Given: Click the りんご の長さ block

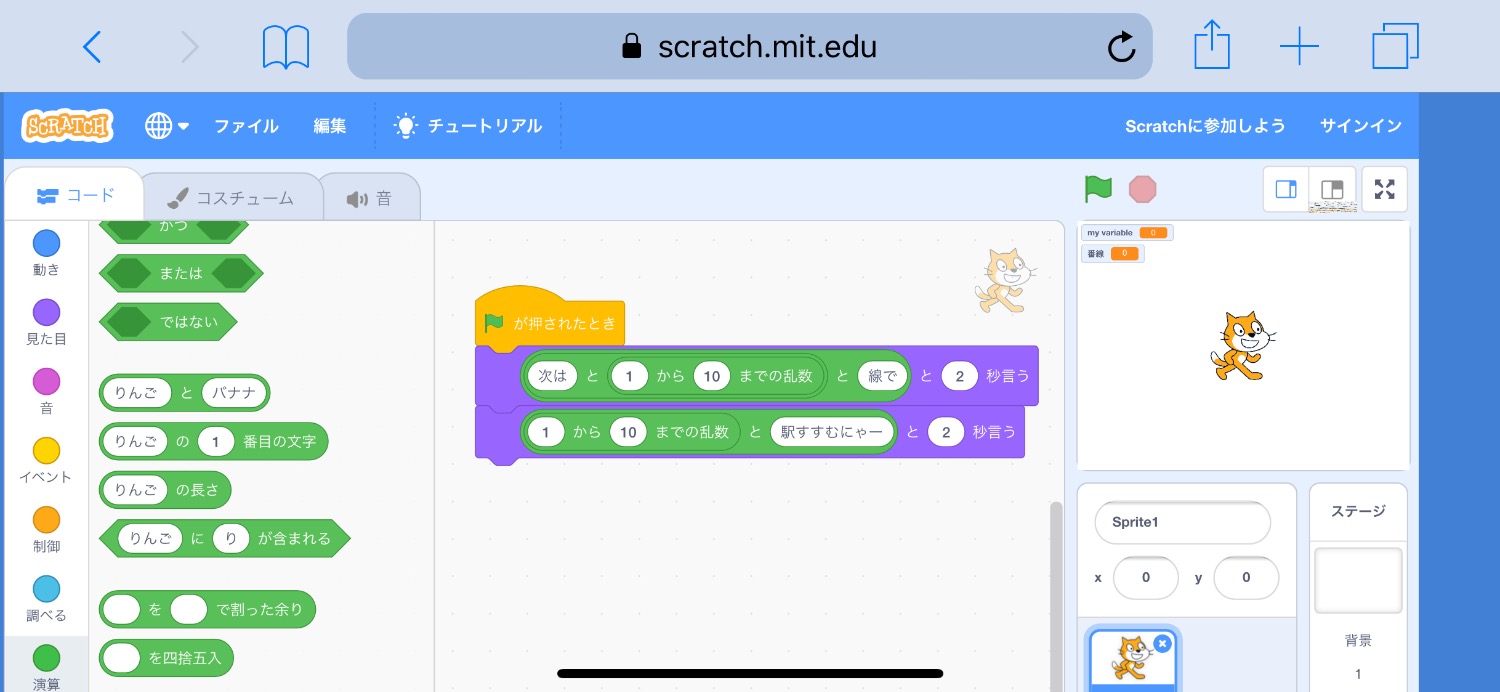Looking at the screenshot, I should [x=165, y=490].
